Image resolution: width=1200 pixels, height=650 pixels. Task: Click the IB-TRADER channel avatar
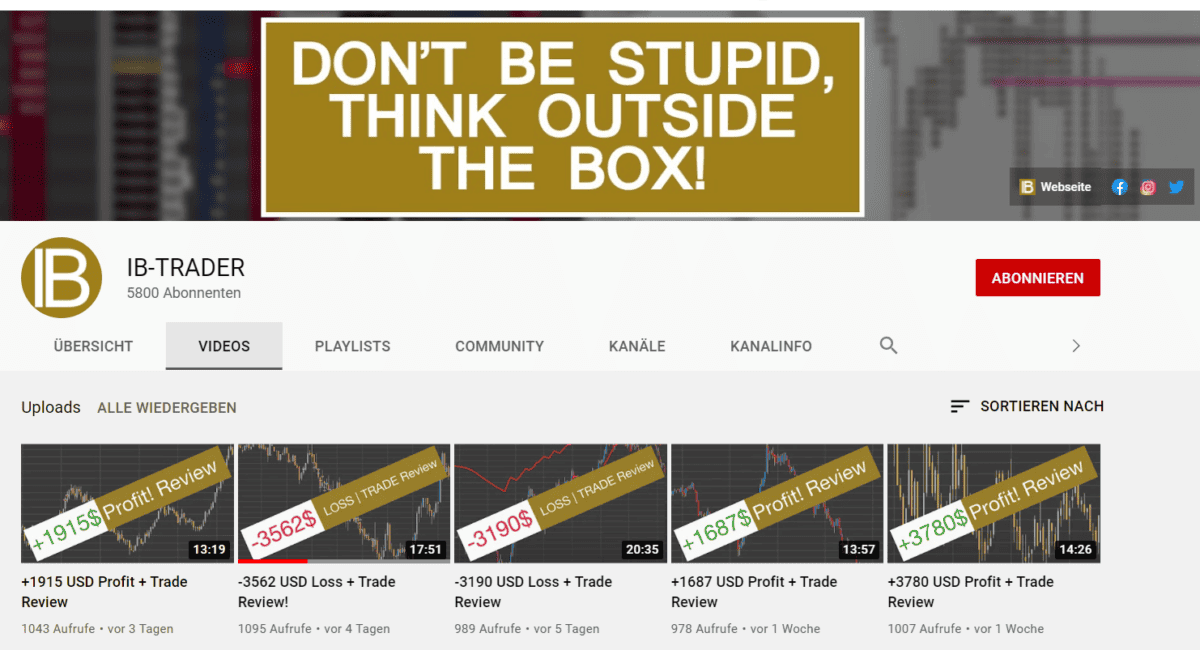[x=61, y=278]
